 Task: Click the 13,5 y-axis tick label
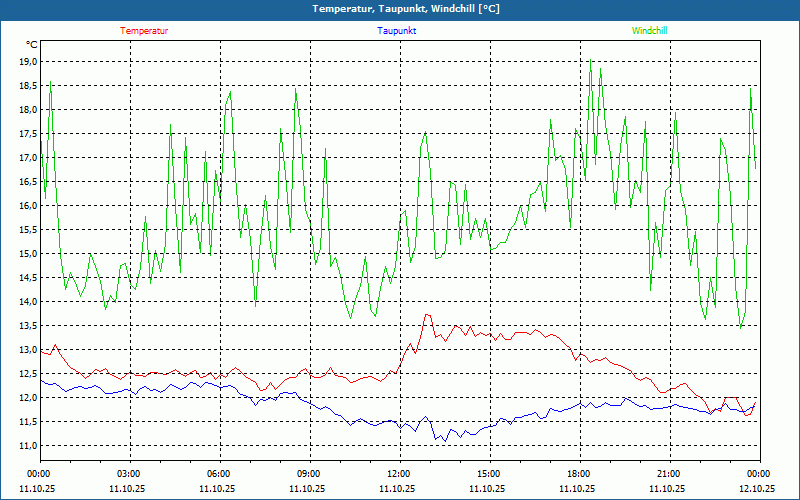[28, 325]
